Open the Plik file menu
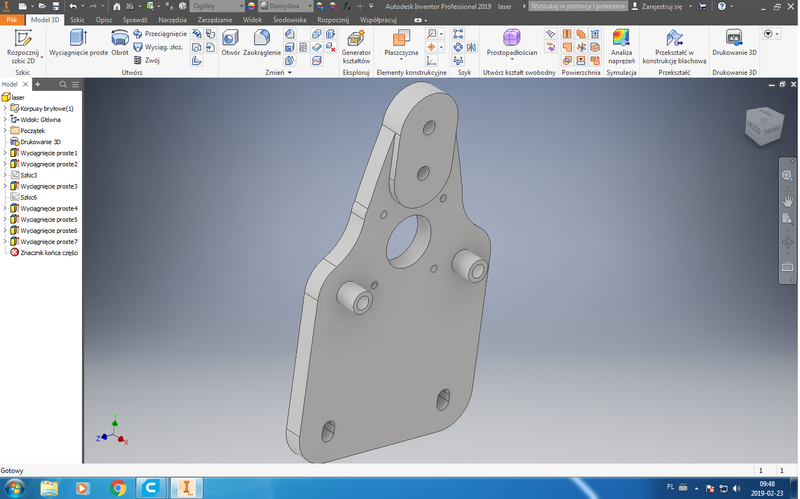The height and width of the screenshot is (499, 800). tap(12, 19)
